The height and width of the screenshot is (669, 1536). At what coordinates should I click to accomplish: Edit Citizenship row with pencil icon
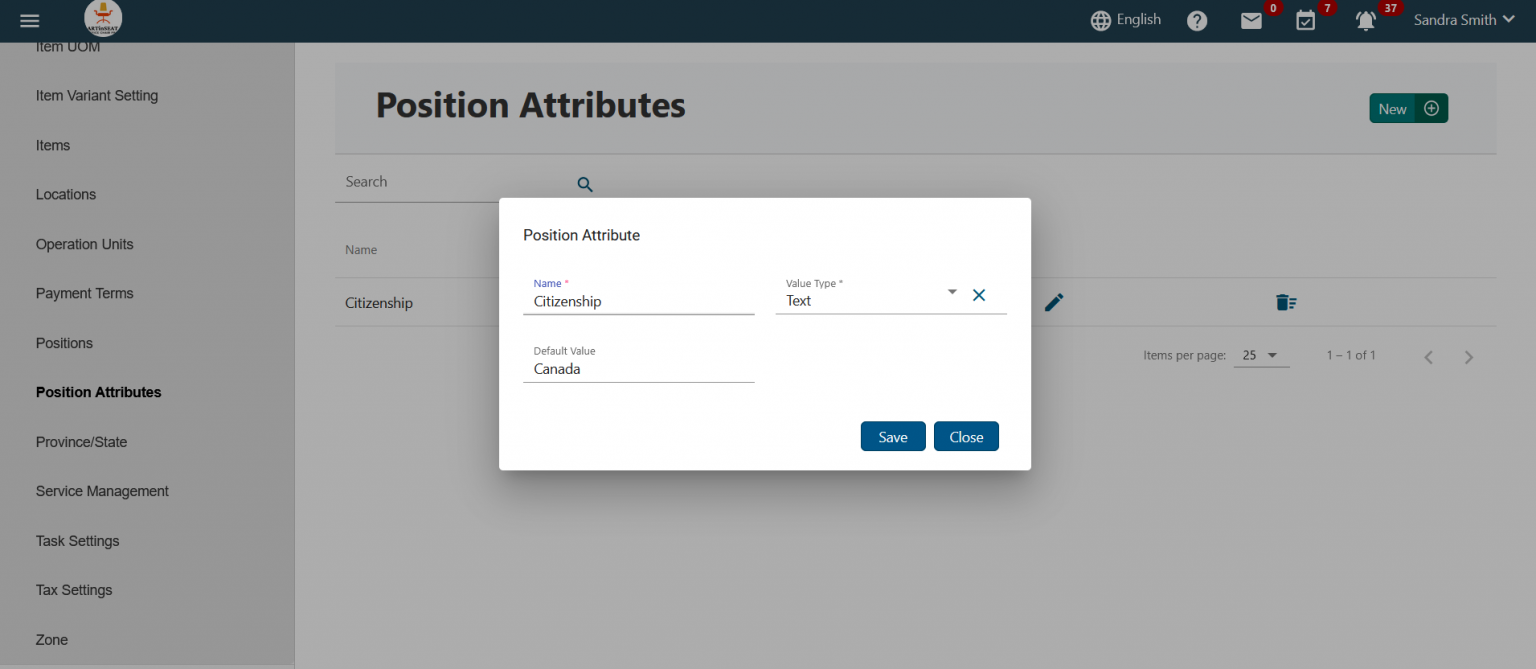pos(1054,302)
